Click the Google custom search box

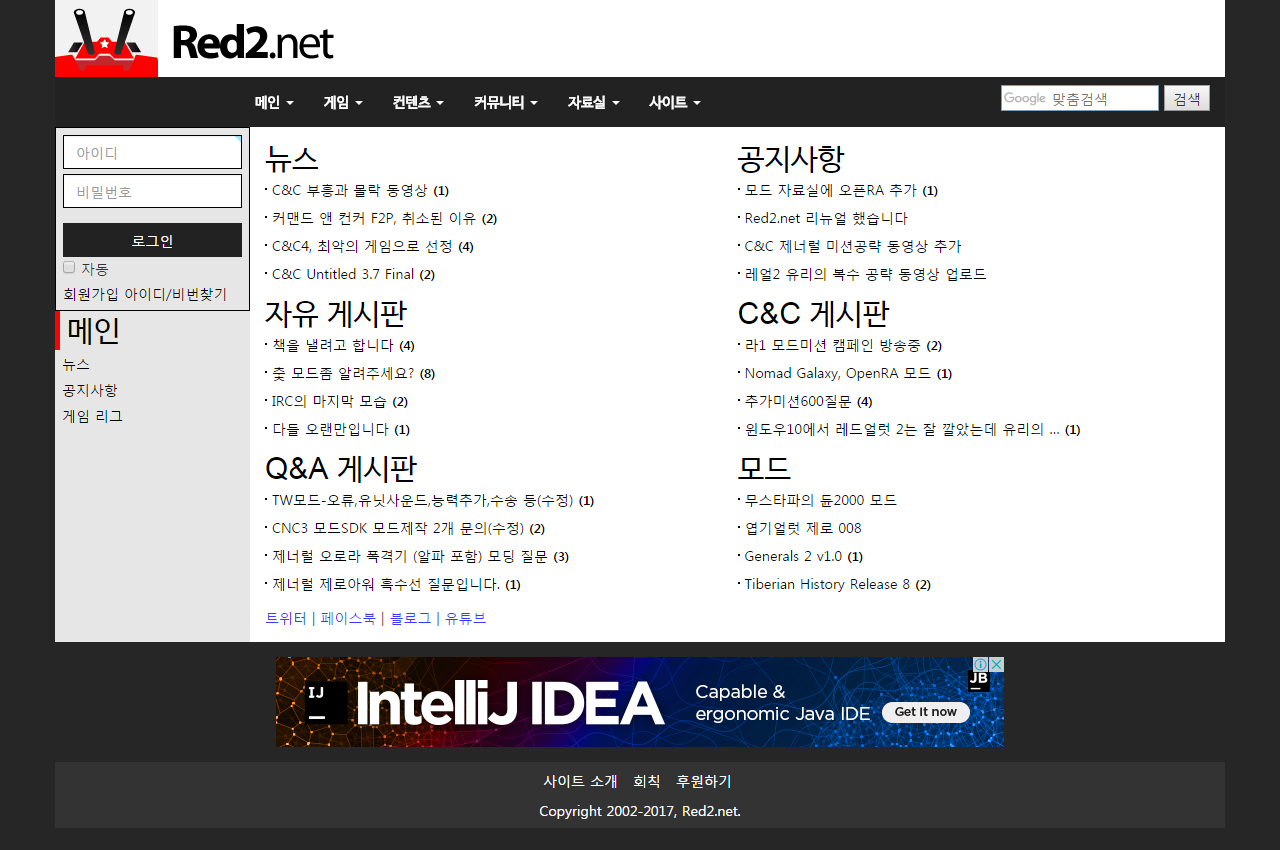pyautogui.click(x=1080, y=98)
